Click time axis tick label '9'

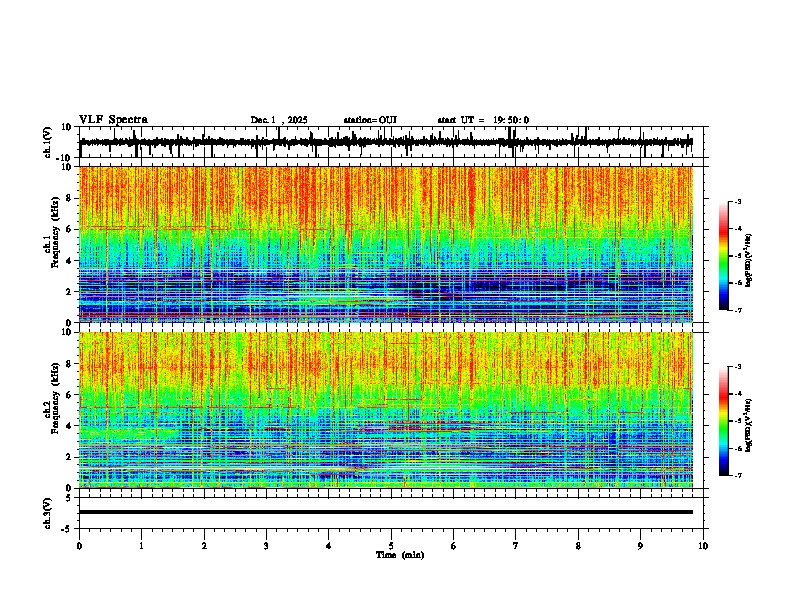pyautogui.click(x=640, y=546)
